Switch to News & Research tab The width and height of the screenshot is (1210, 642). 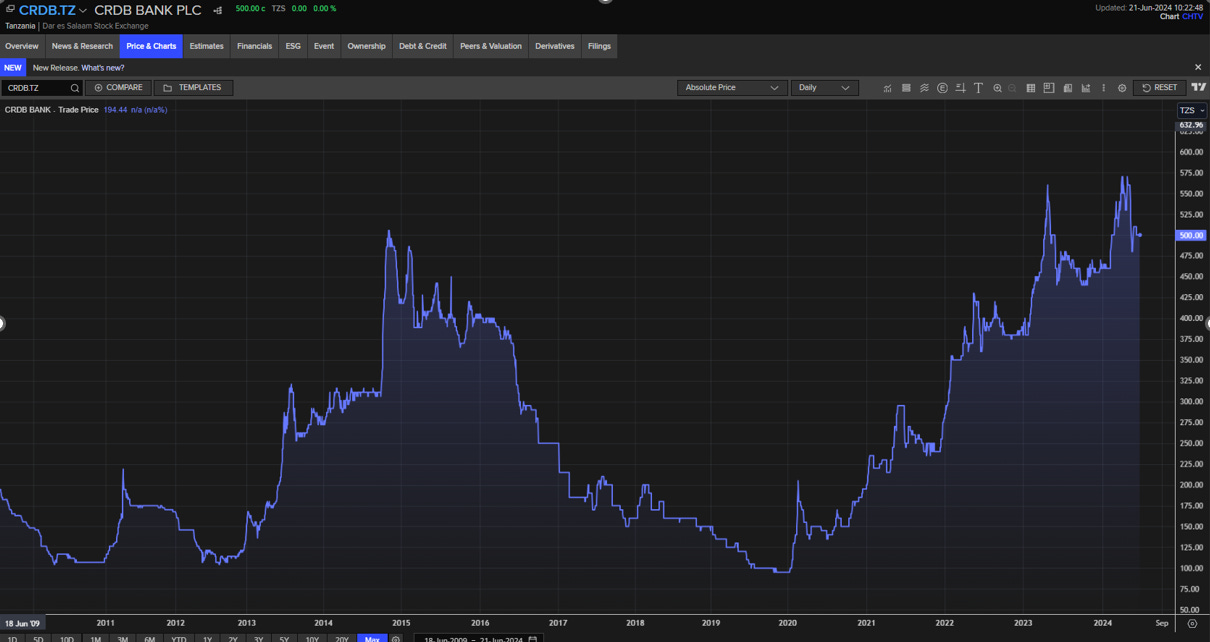[x=82, y=46]
